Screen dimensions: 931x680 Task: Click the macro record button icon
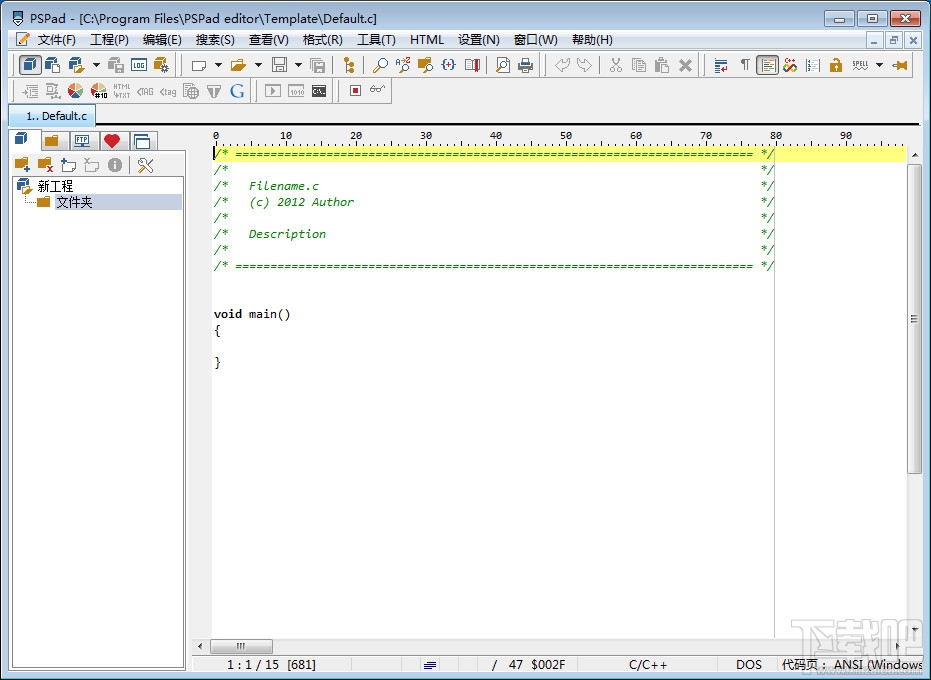(355, 91)
